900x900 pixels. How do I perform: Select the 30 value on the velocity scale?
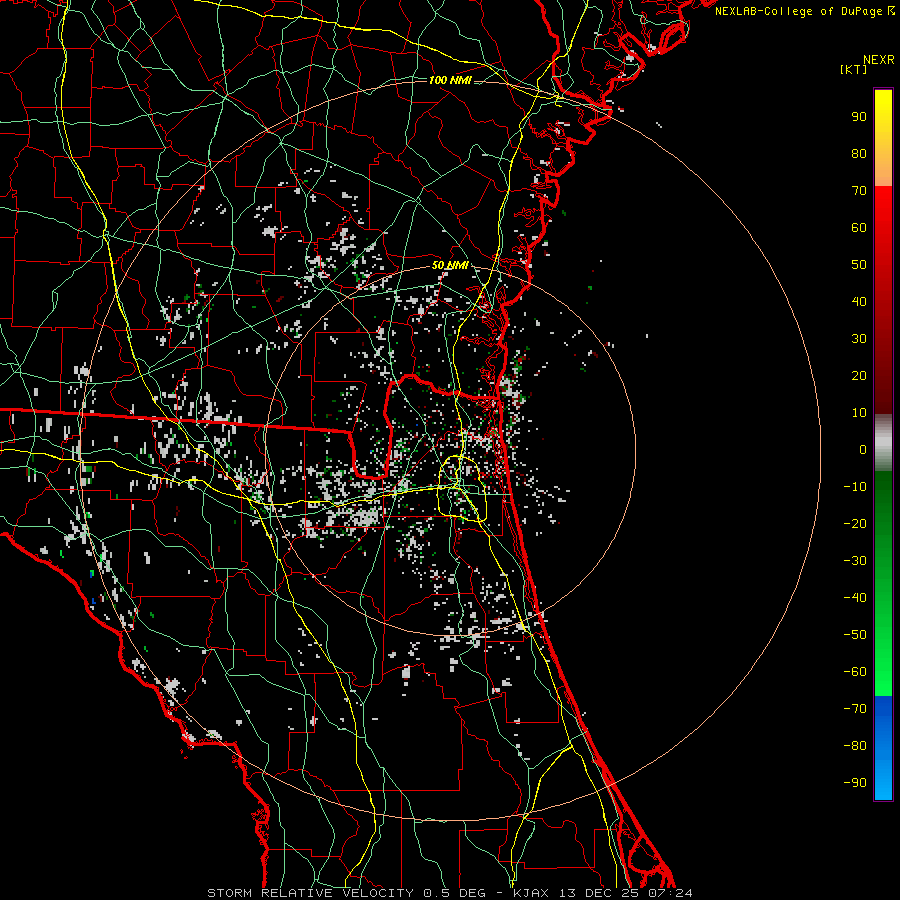(x=859, y=339)
